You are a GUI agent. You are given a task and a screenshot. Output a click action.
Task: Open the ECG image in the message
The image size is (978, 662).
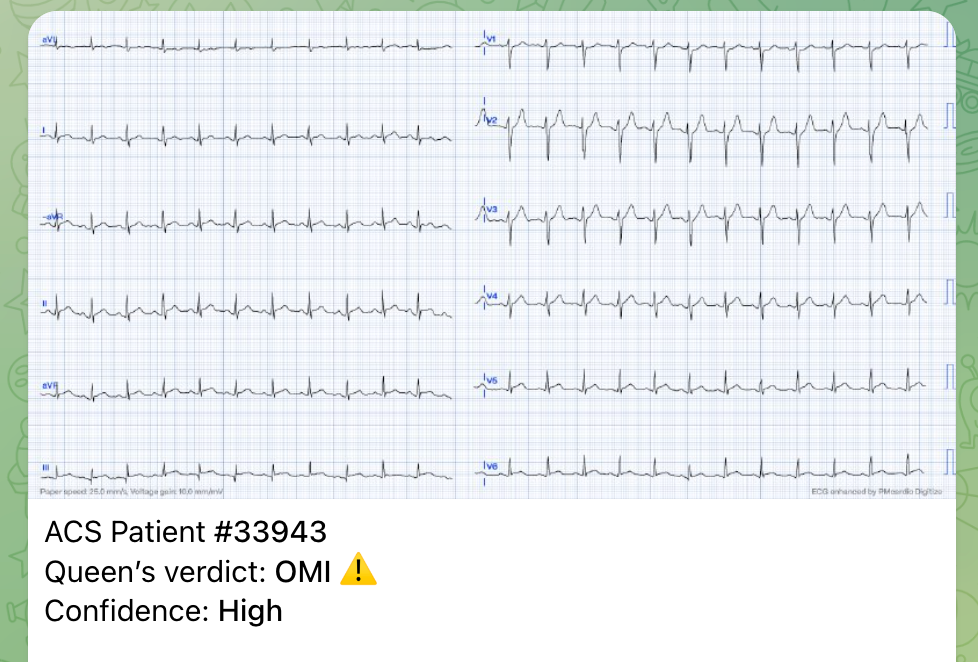pyautogui.click(x=491, y=255)
